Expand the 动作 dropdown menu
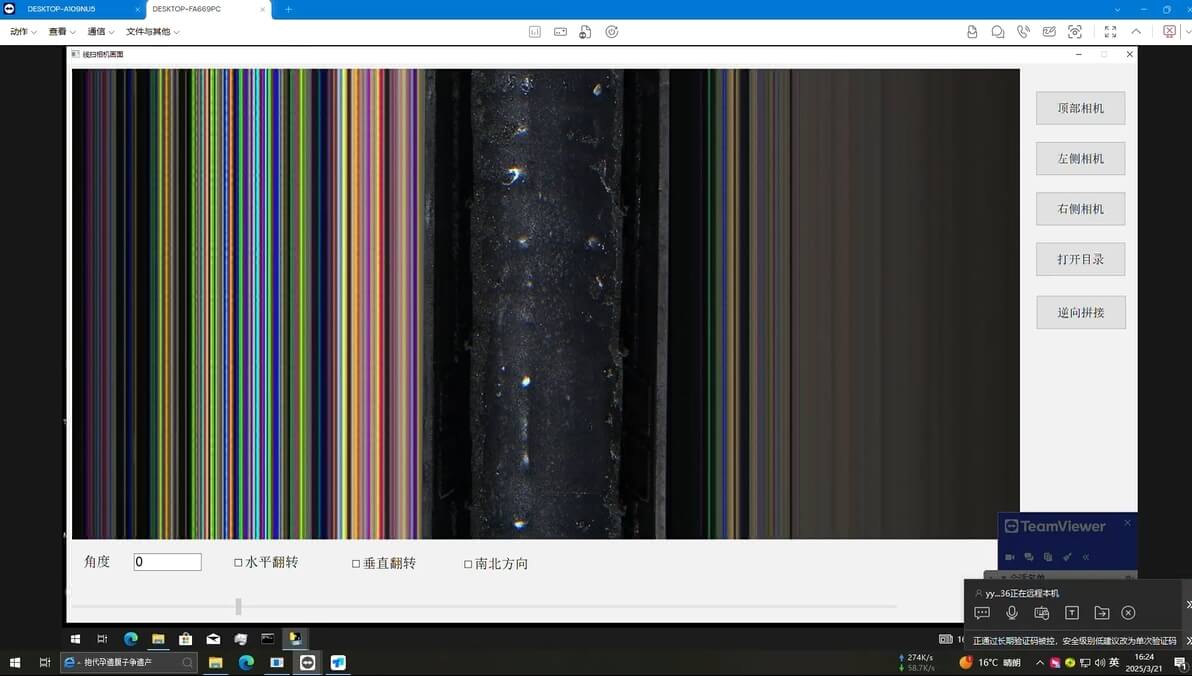The height and width of the screenshot is (676, 1192). (x=23, y=32)
